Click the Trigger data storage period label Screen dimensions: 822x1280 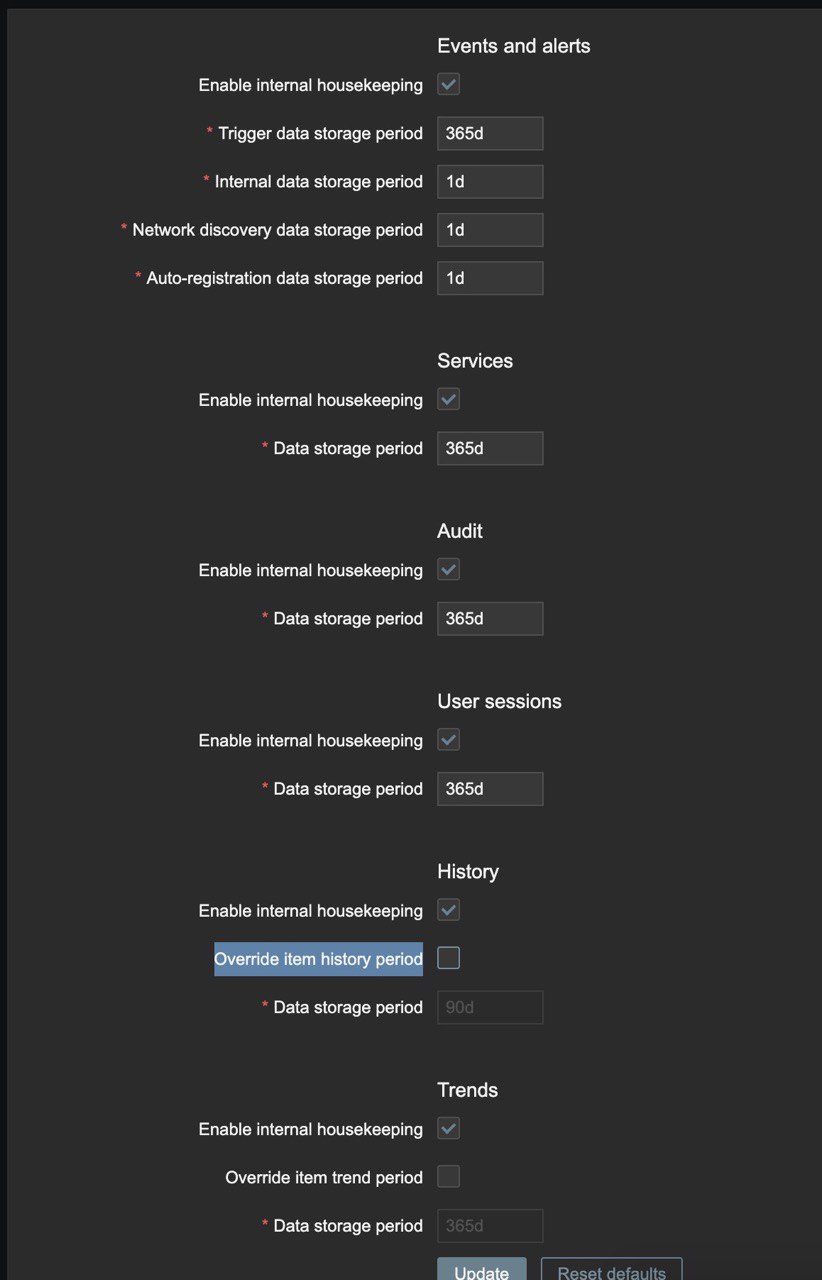point(320,133)
